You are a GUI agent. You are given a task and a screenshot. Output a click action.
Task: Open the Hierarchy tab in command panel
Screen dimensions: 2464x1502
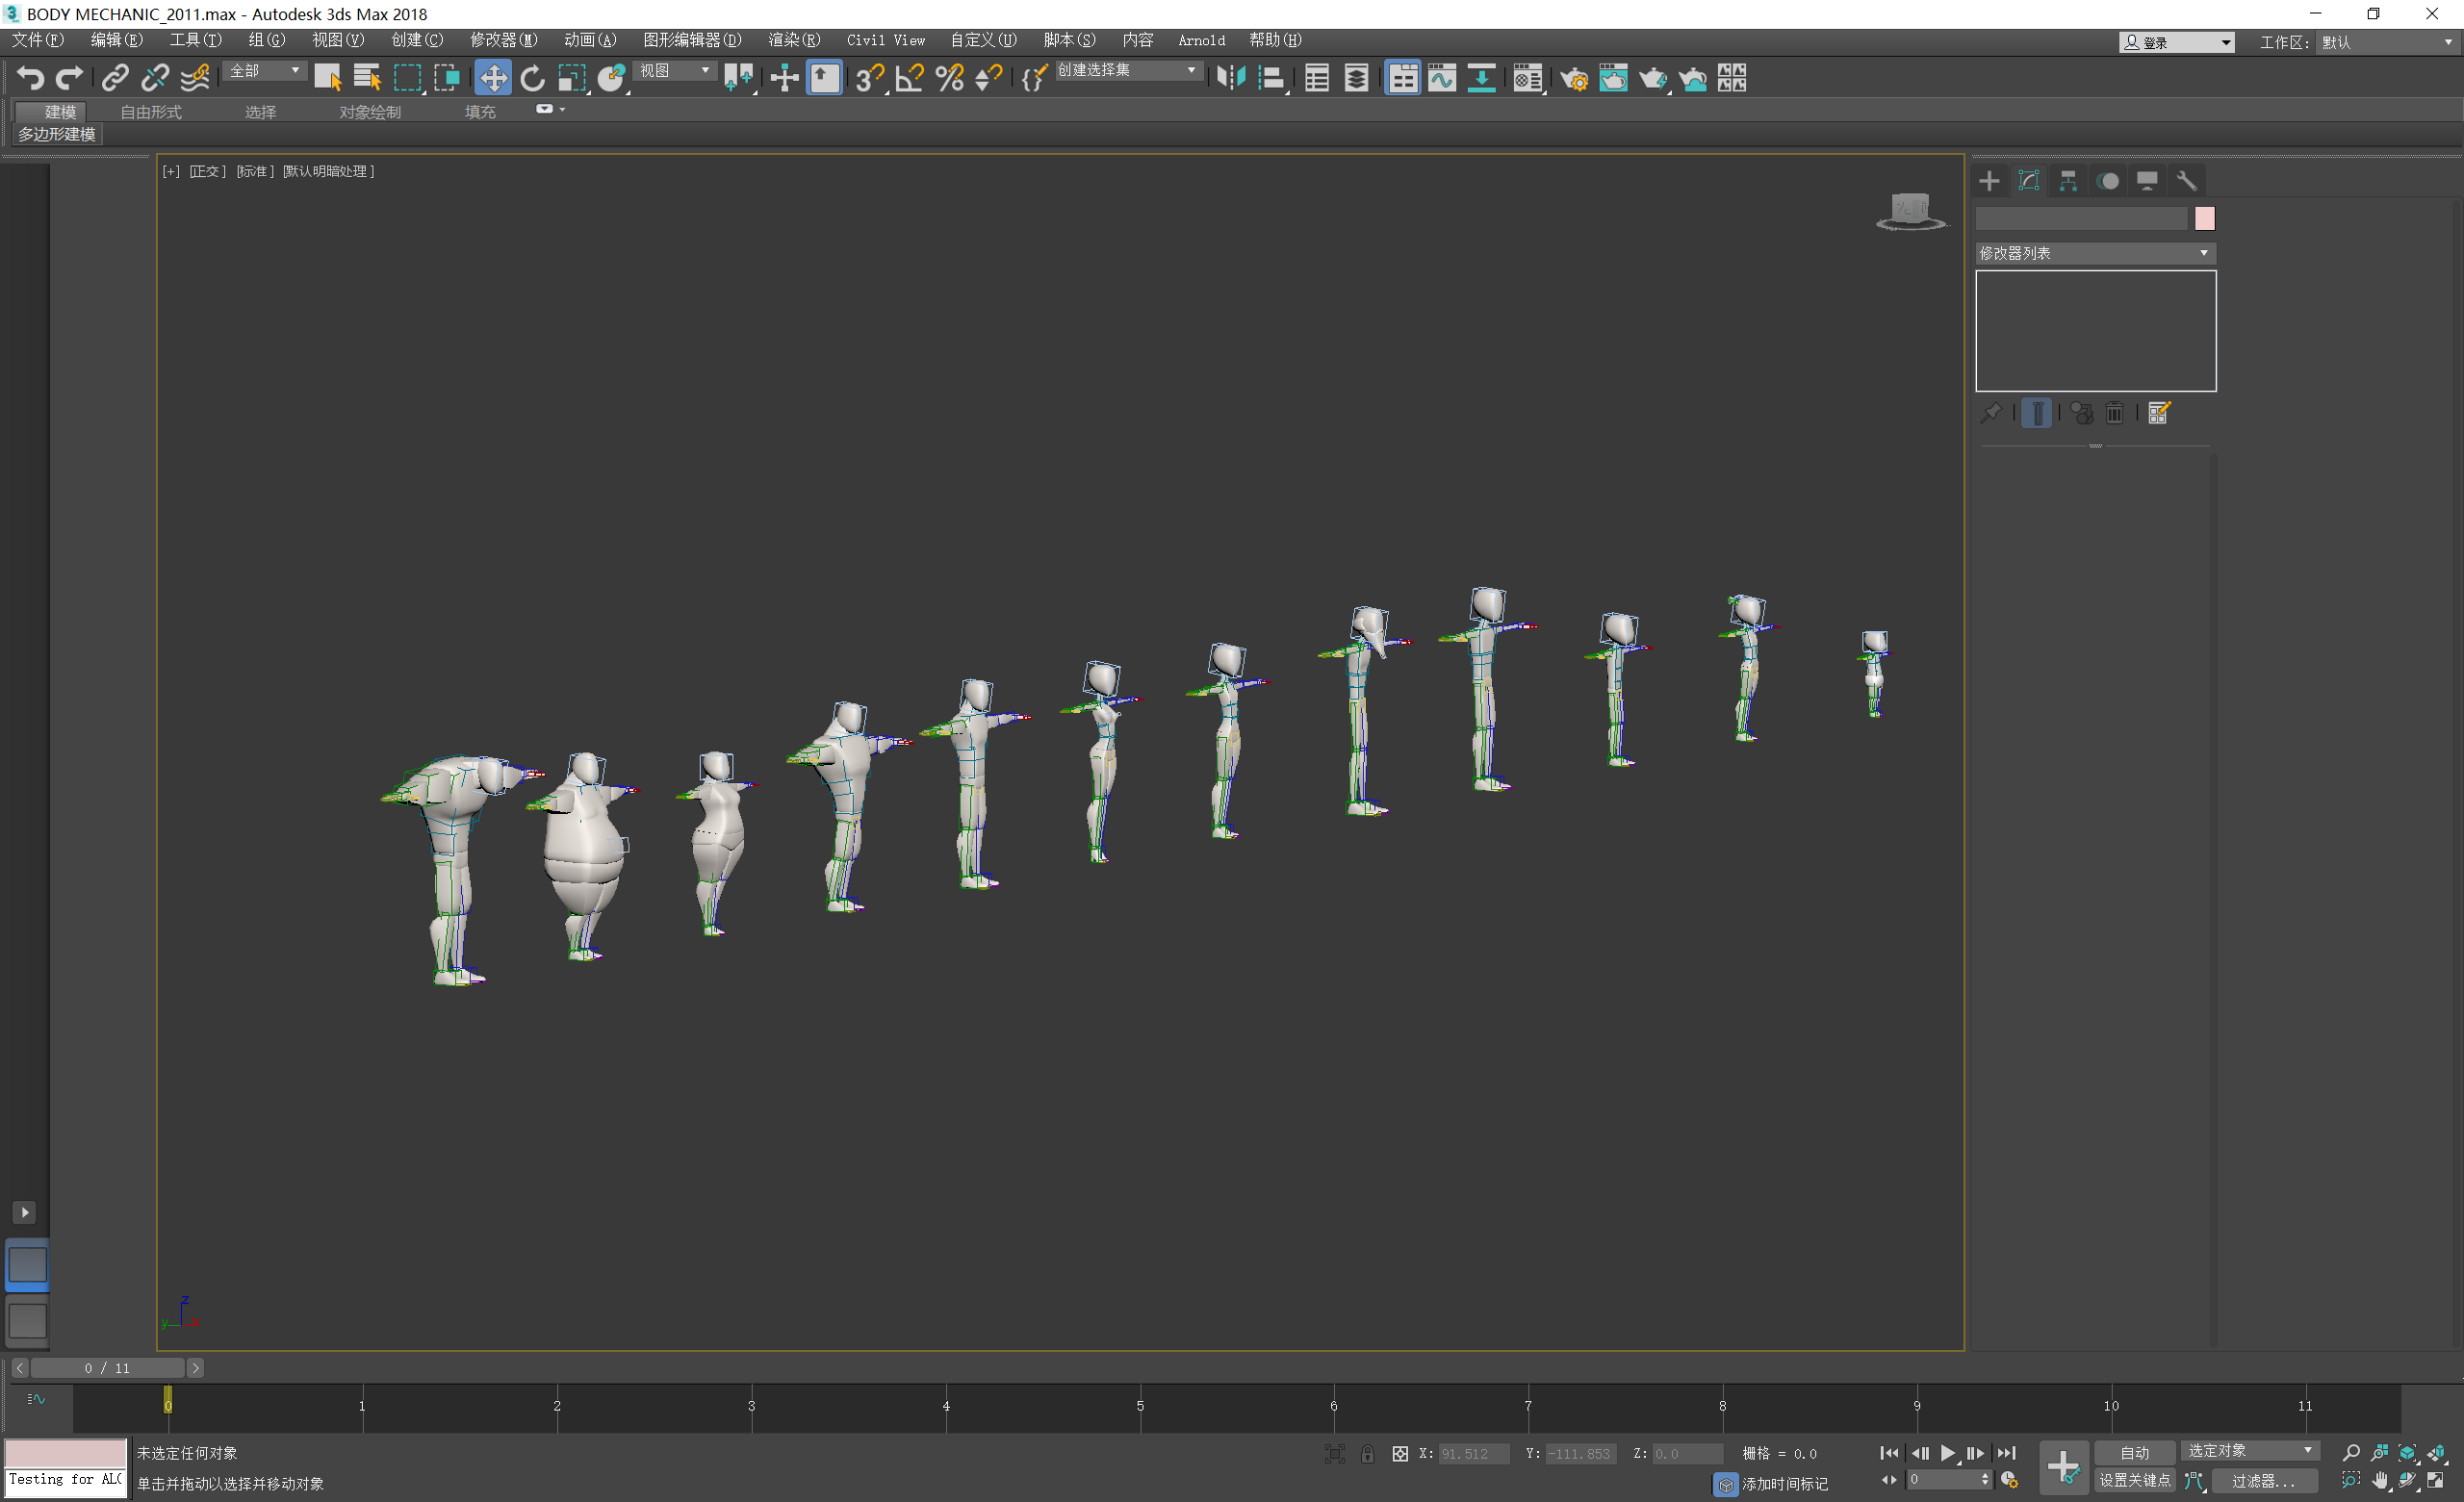pos(2068,181)
